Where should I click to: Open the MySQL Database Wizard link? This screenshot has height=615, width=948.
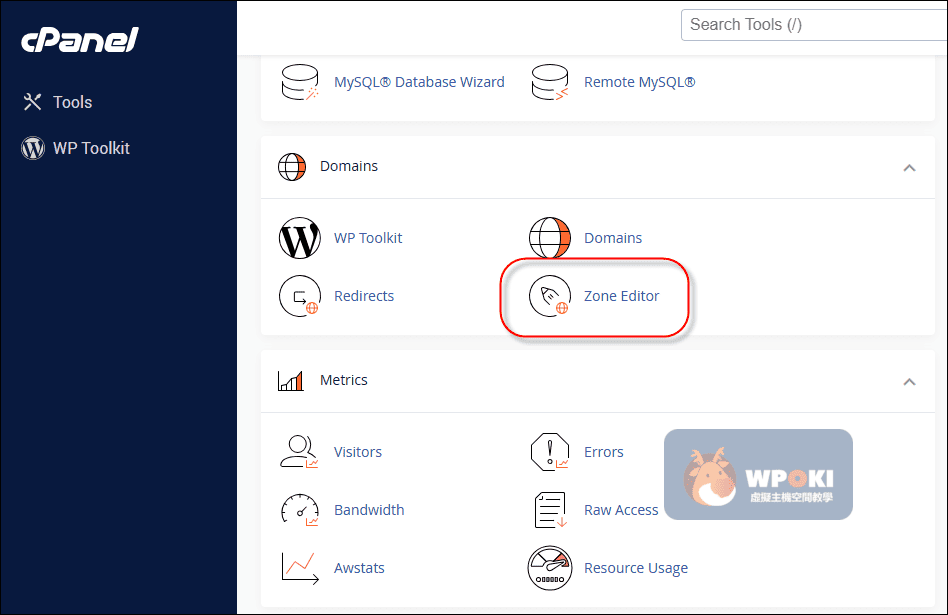(419, 82)
